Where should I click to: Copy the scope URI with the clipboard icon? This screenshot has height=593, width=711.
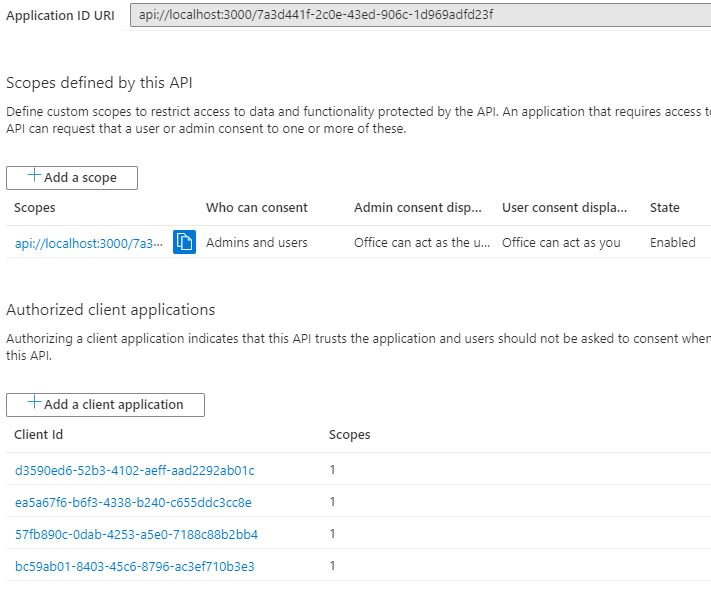(184, 242)
